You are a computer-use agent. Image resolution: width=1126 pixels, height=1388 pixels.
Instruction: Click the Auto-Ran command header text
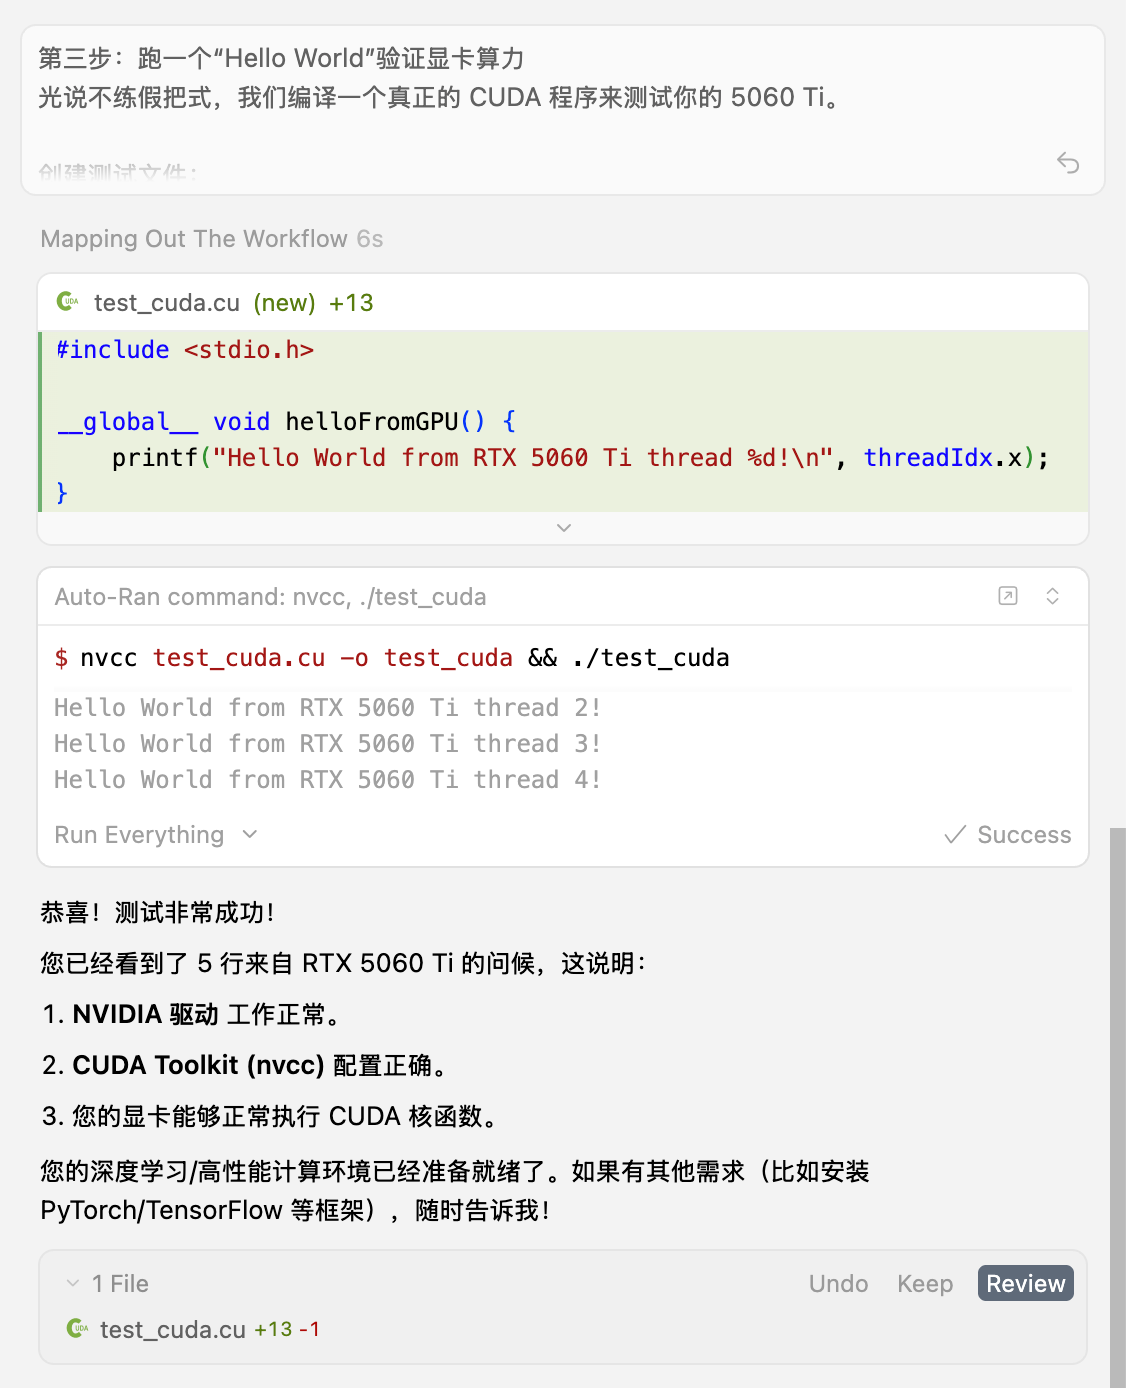click(270, 597)
